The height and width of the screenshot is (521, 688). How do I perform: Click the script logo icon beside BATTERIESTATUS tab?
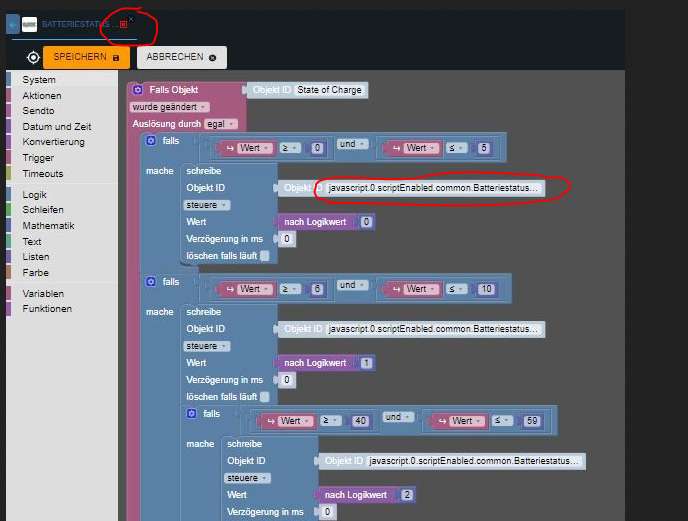click(x=29, y=24)
